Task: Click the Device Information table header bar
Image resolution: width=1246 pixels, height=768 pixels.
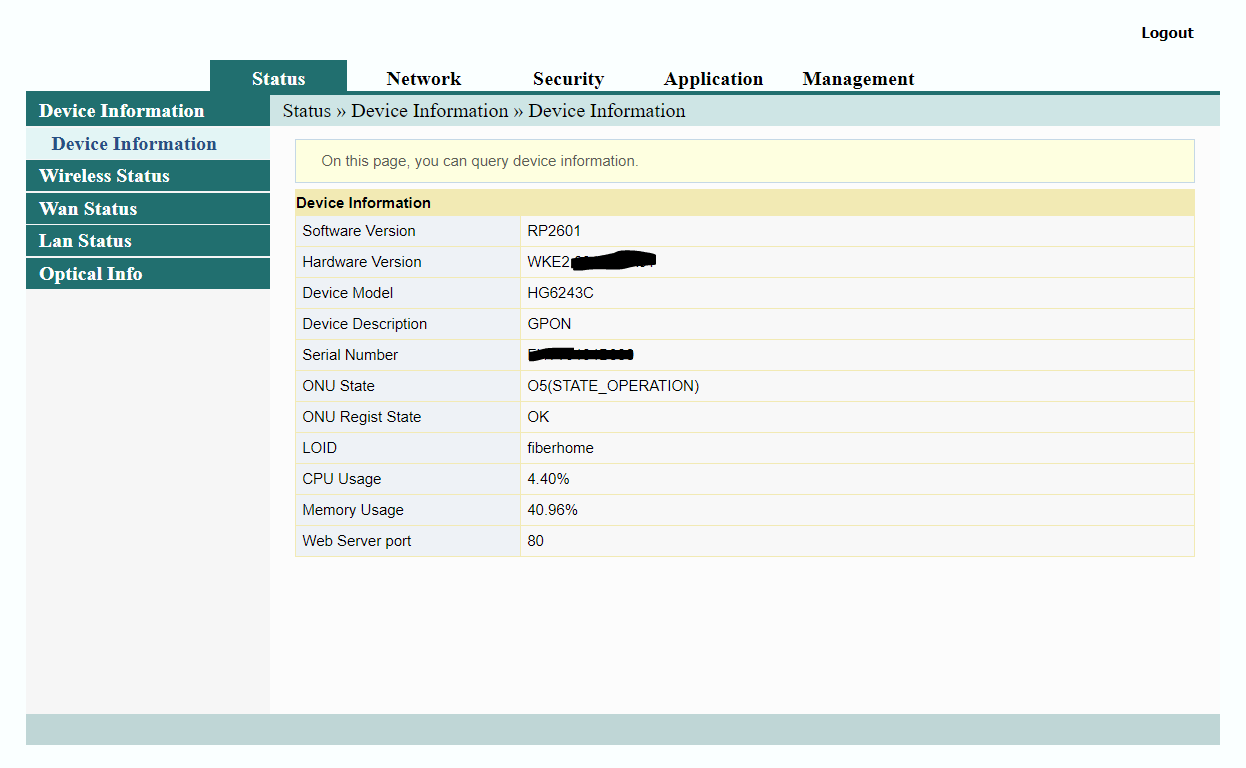Action: pos(364,202)
